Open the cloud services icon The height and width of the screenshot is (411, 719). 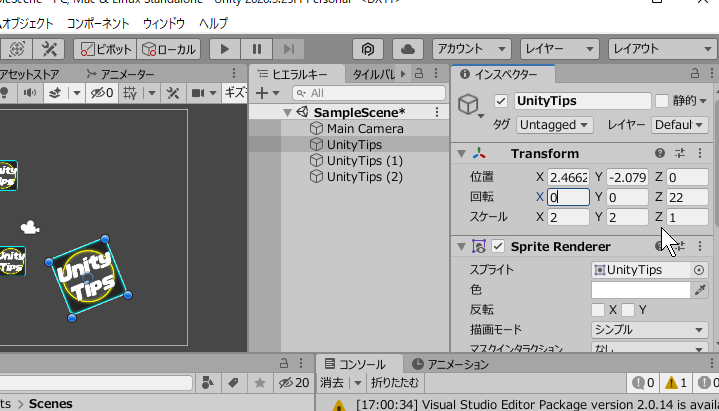point(407,49)
